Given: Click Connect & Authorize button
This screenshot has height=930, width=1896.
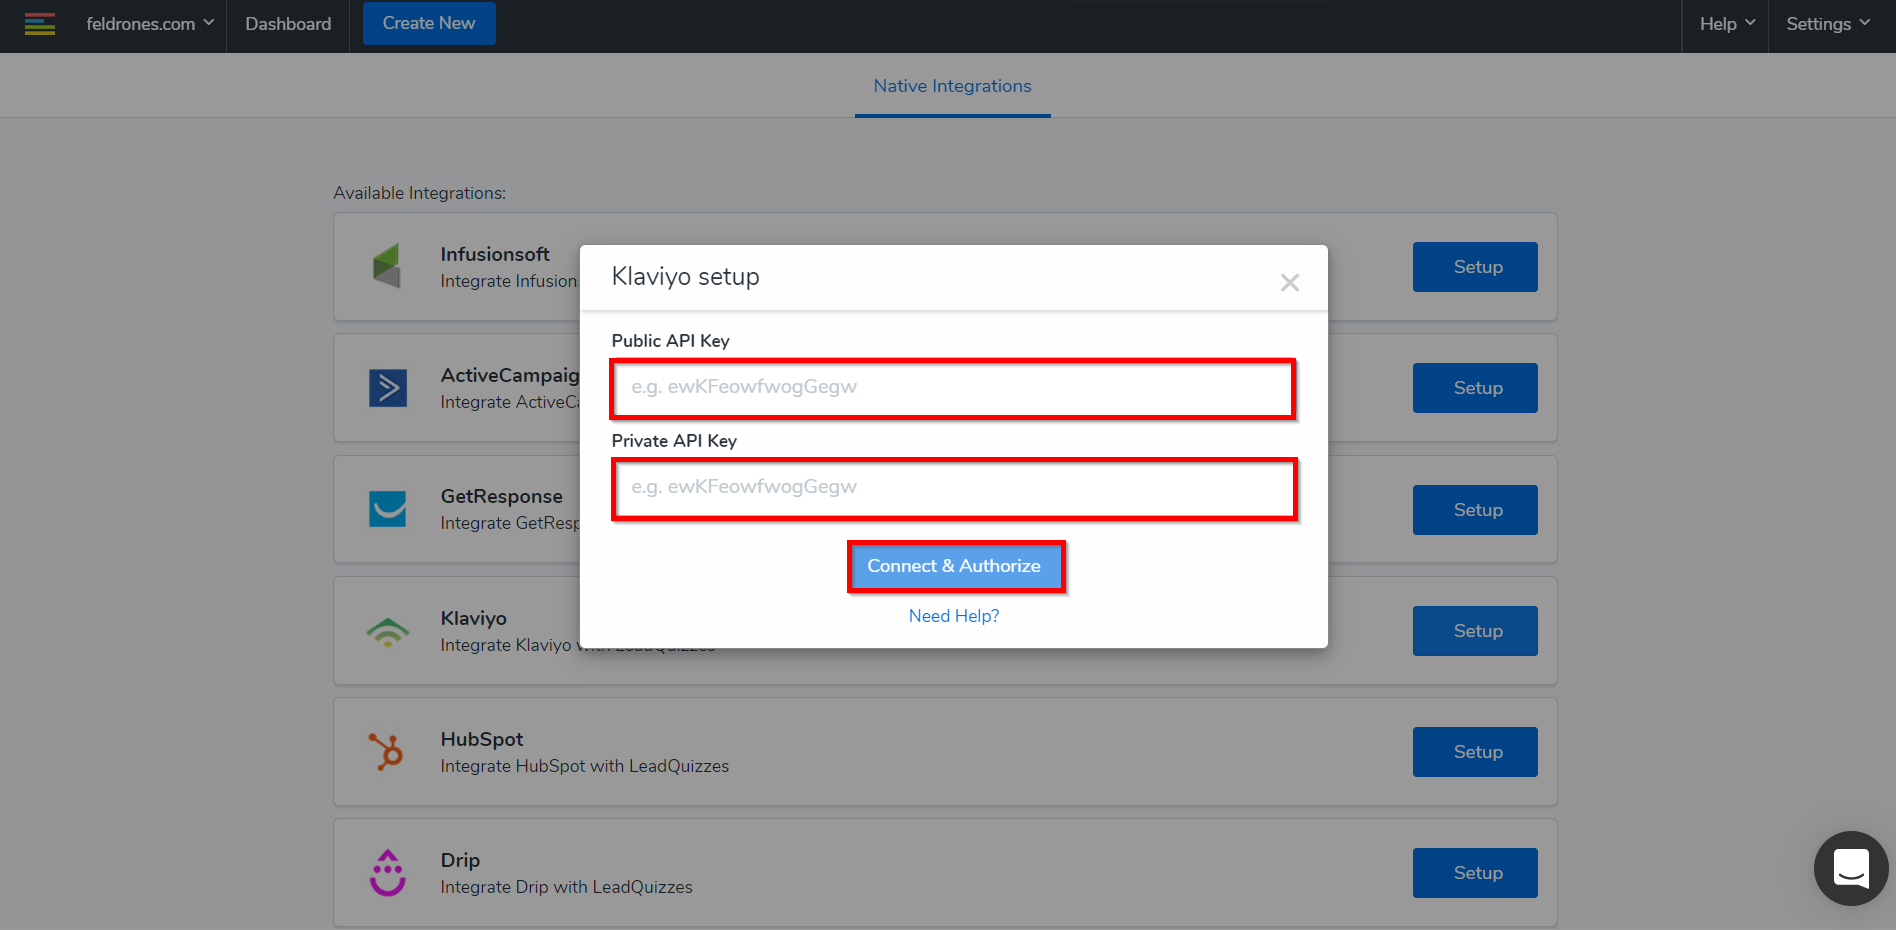Looking at the screenshot, I should pos(955,566).
